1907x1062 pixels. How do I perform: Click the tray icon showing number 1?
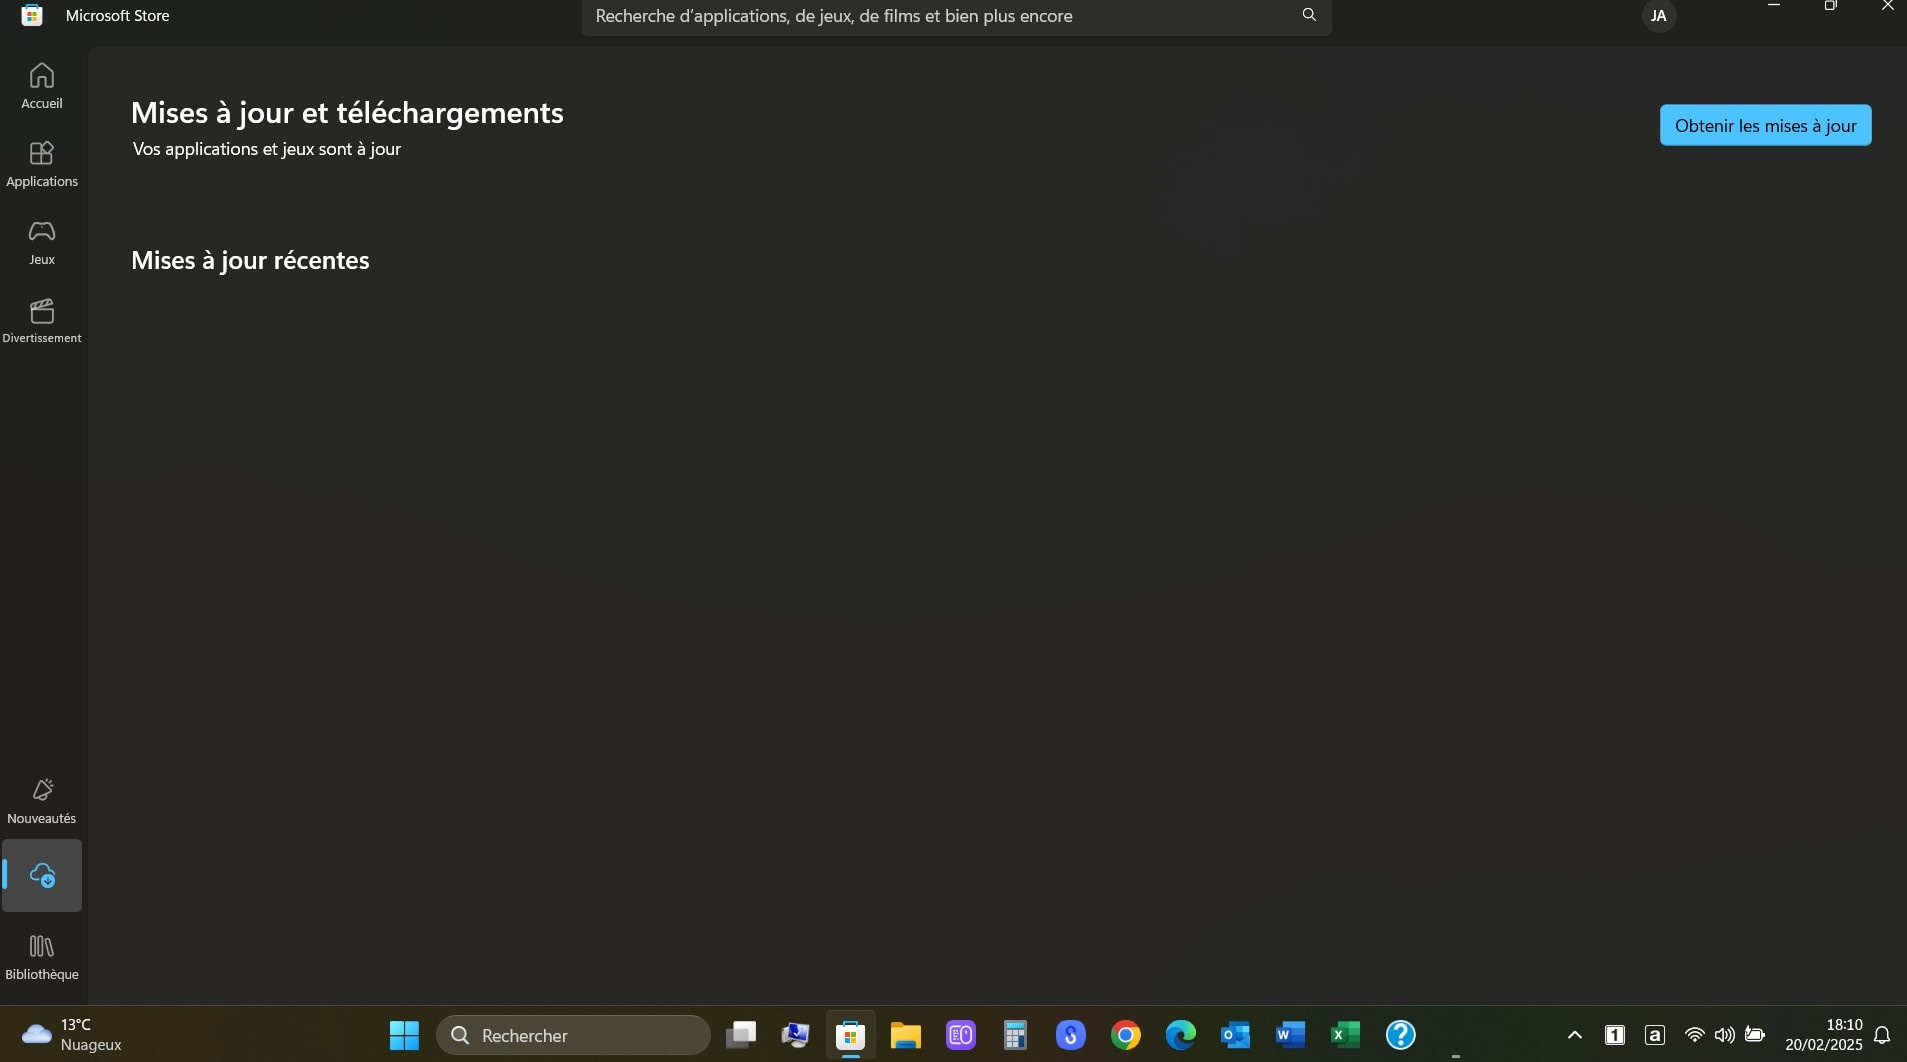1615,1035
